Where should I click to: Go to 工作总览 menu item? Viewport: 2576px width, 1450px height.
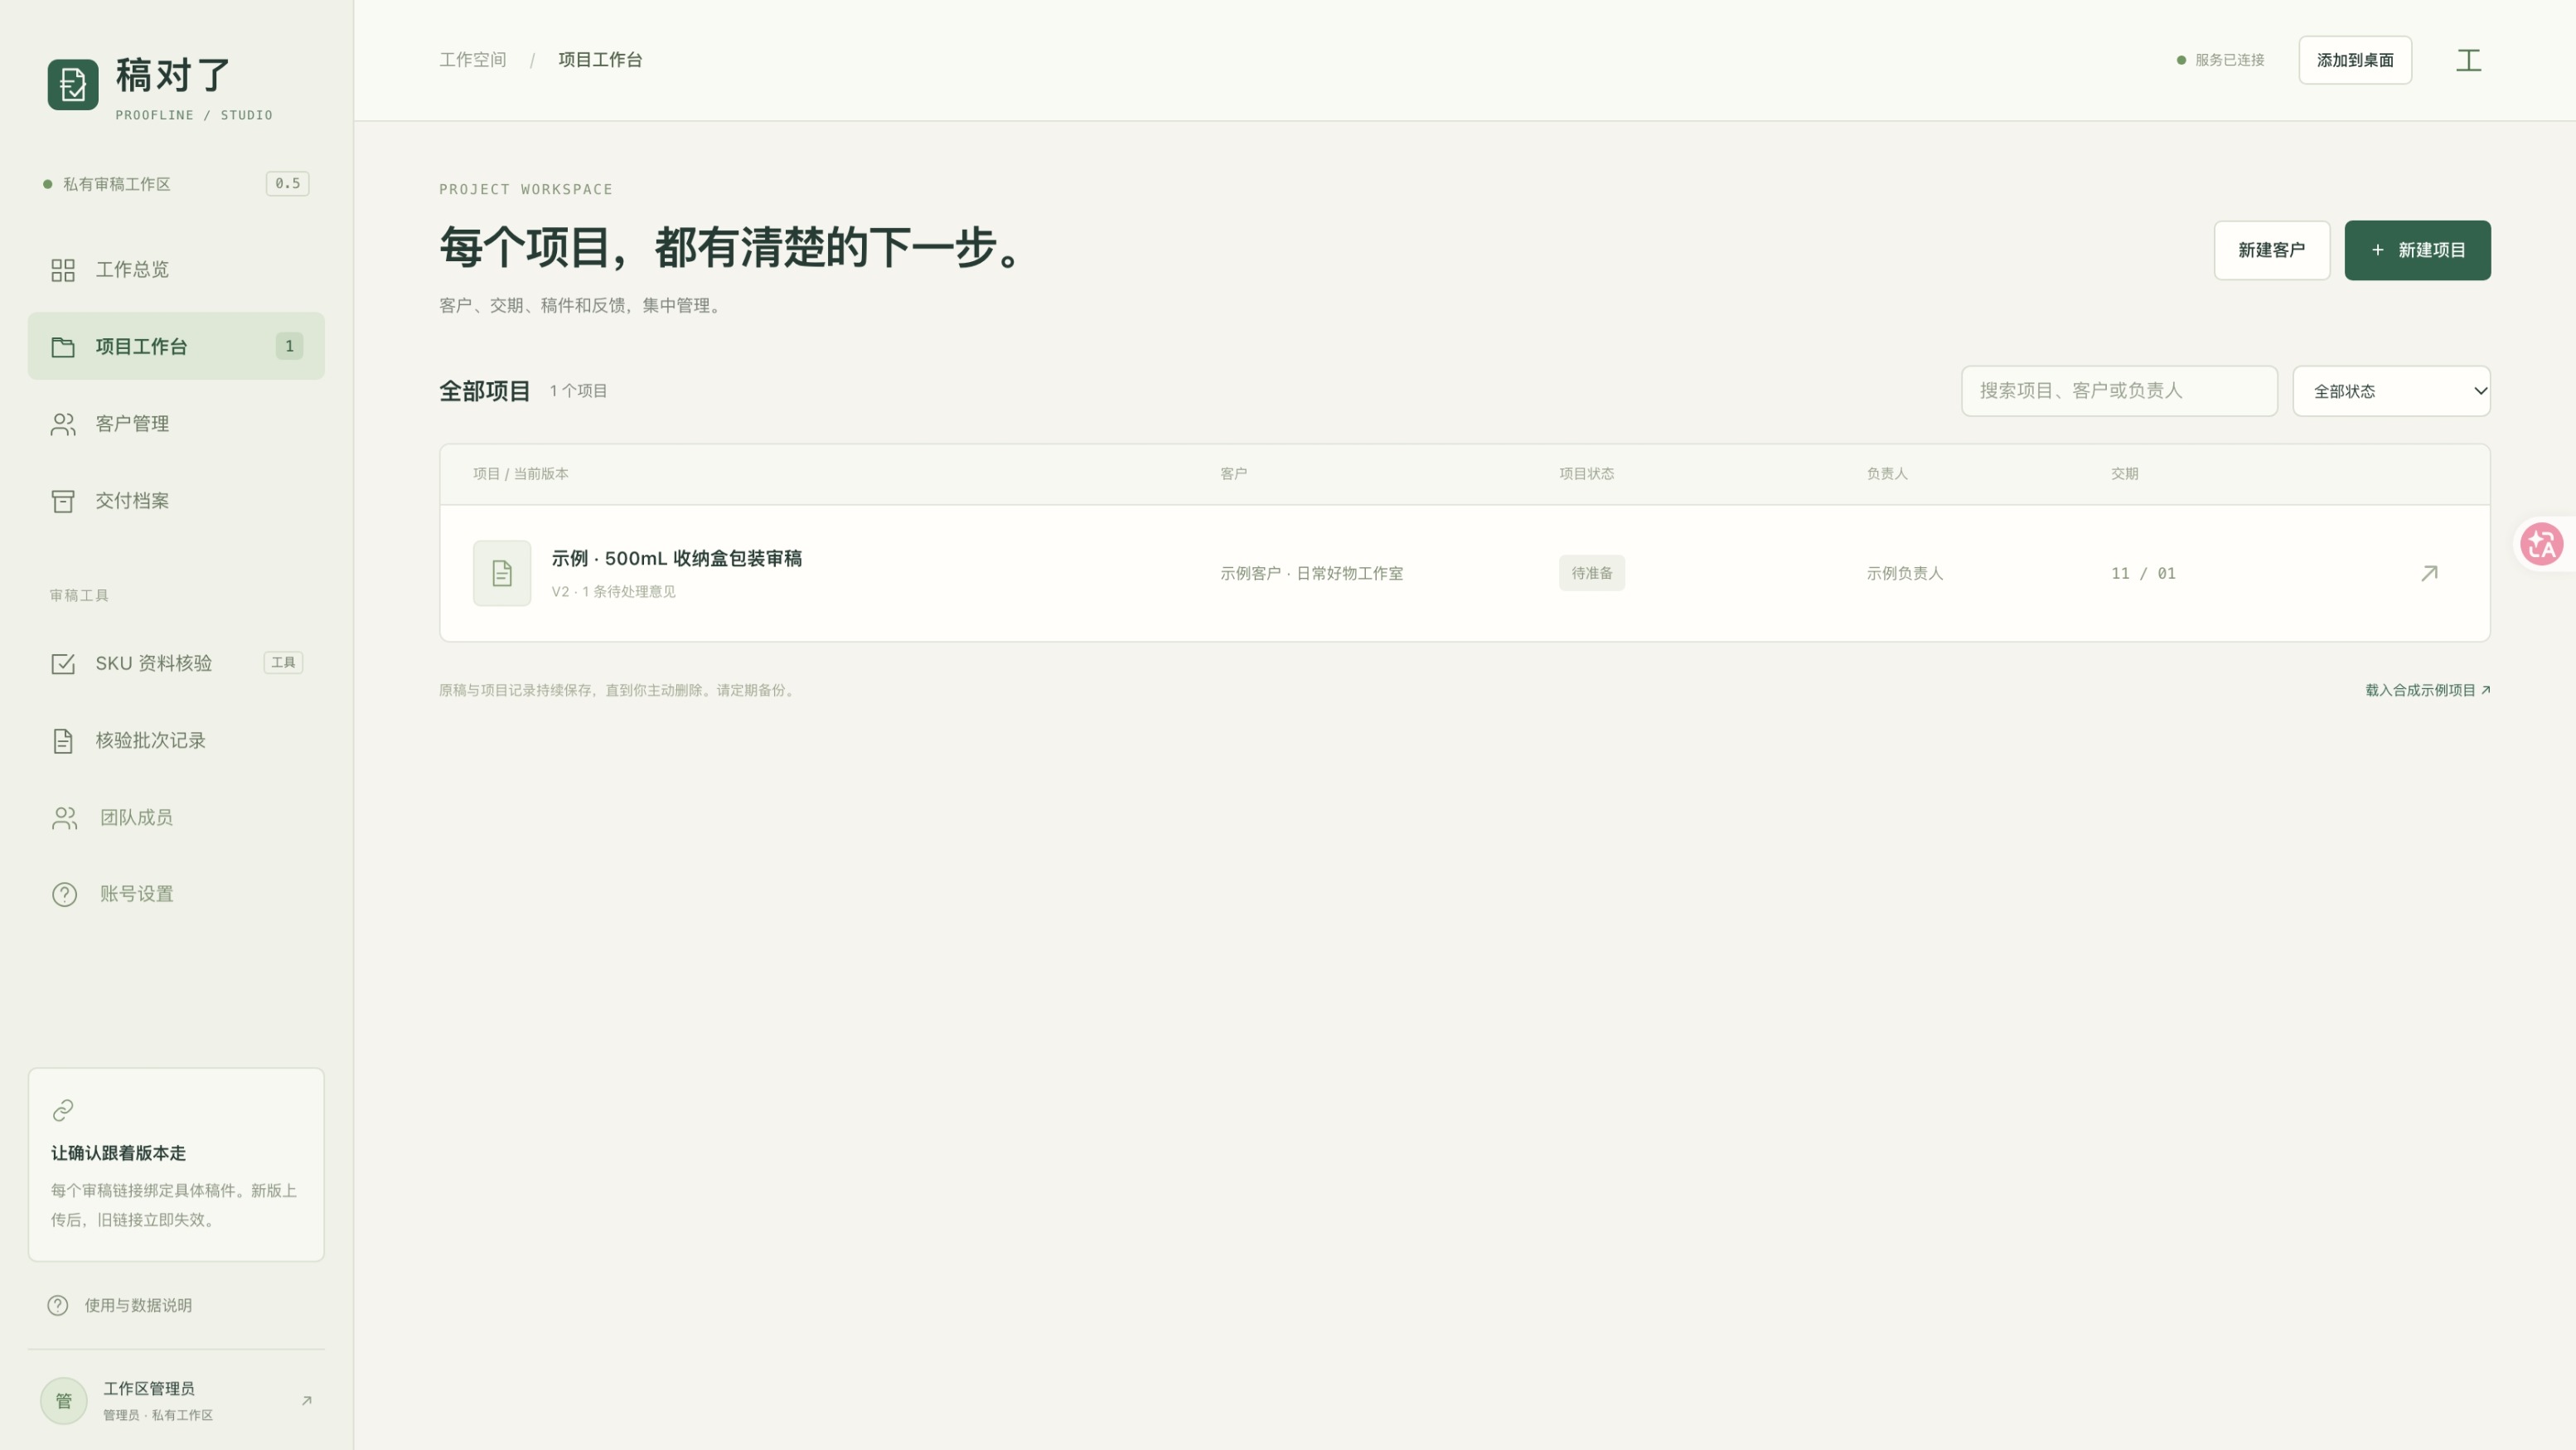click(x=176, y=270)
